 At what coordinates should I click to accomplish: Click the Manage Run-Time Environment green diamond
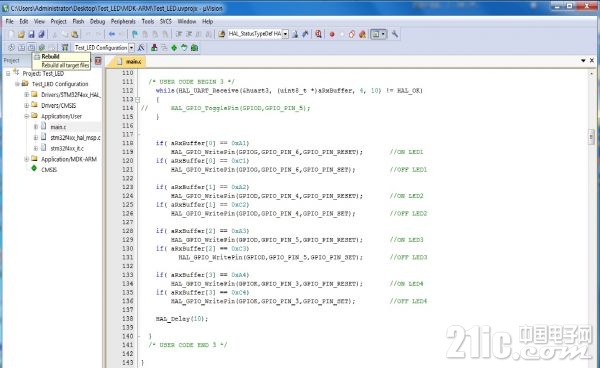pos(174,48)
